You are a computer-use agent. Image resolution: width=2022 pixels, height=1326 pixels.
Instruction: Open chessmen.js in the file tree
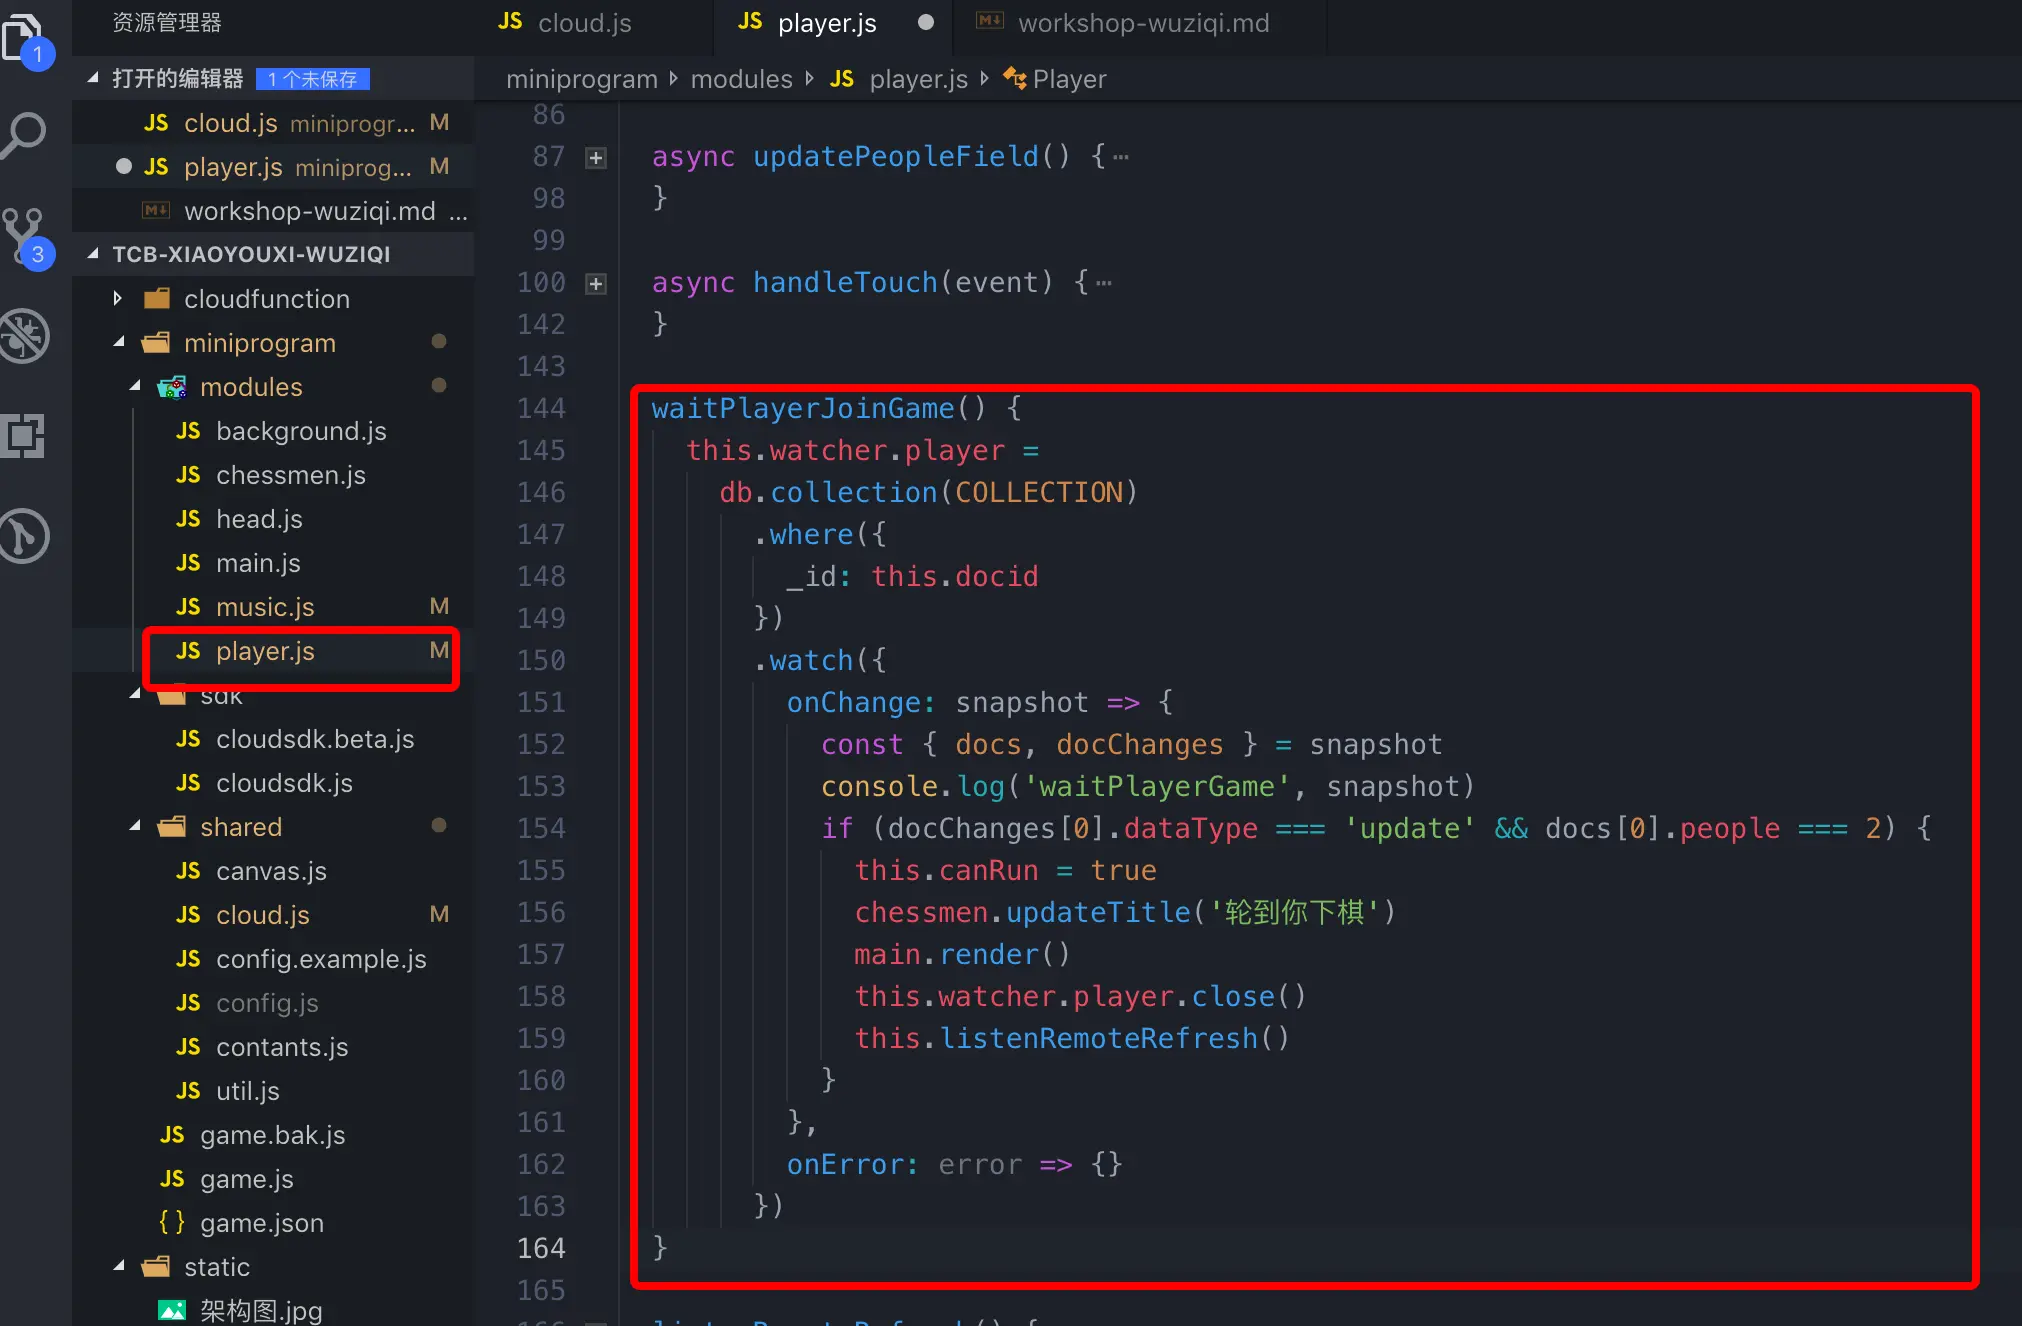point(290,475)
